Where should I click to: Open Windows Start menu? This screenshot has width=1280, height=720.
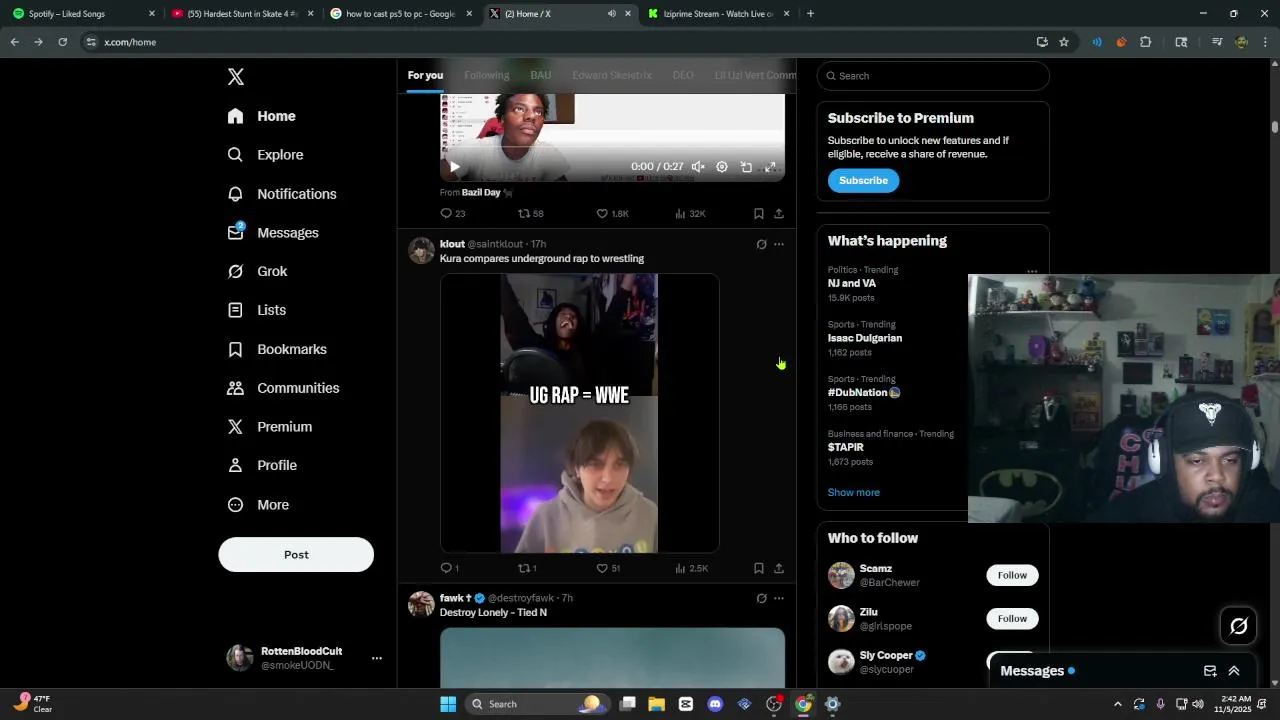448,704
